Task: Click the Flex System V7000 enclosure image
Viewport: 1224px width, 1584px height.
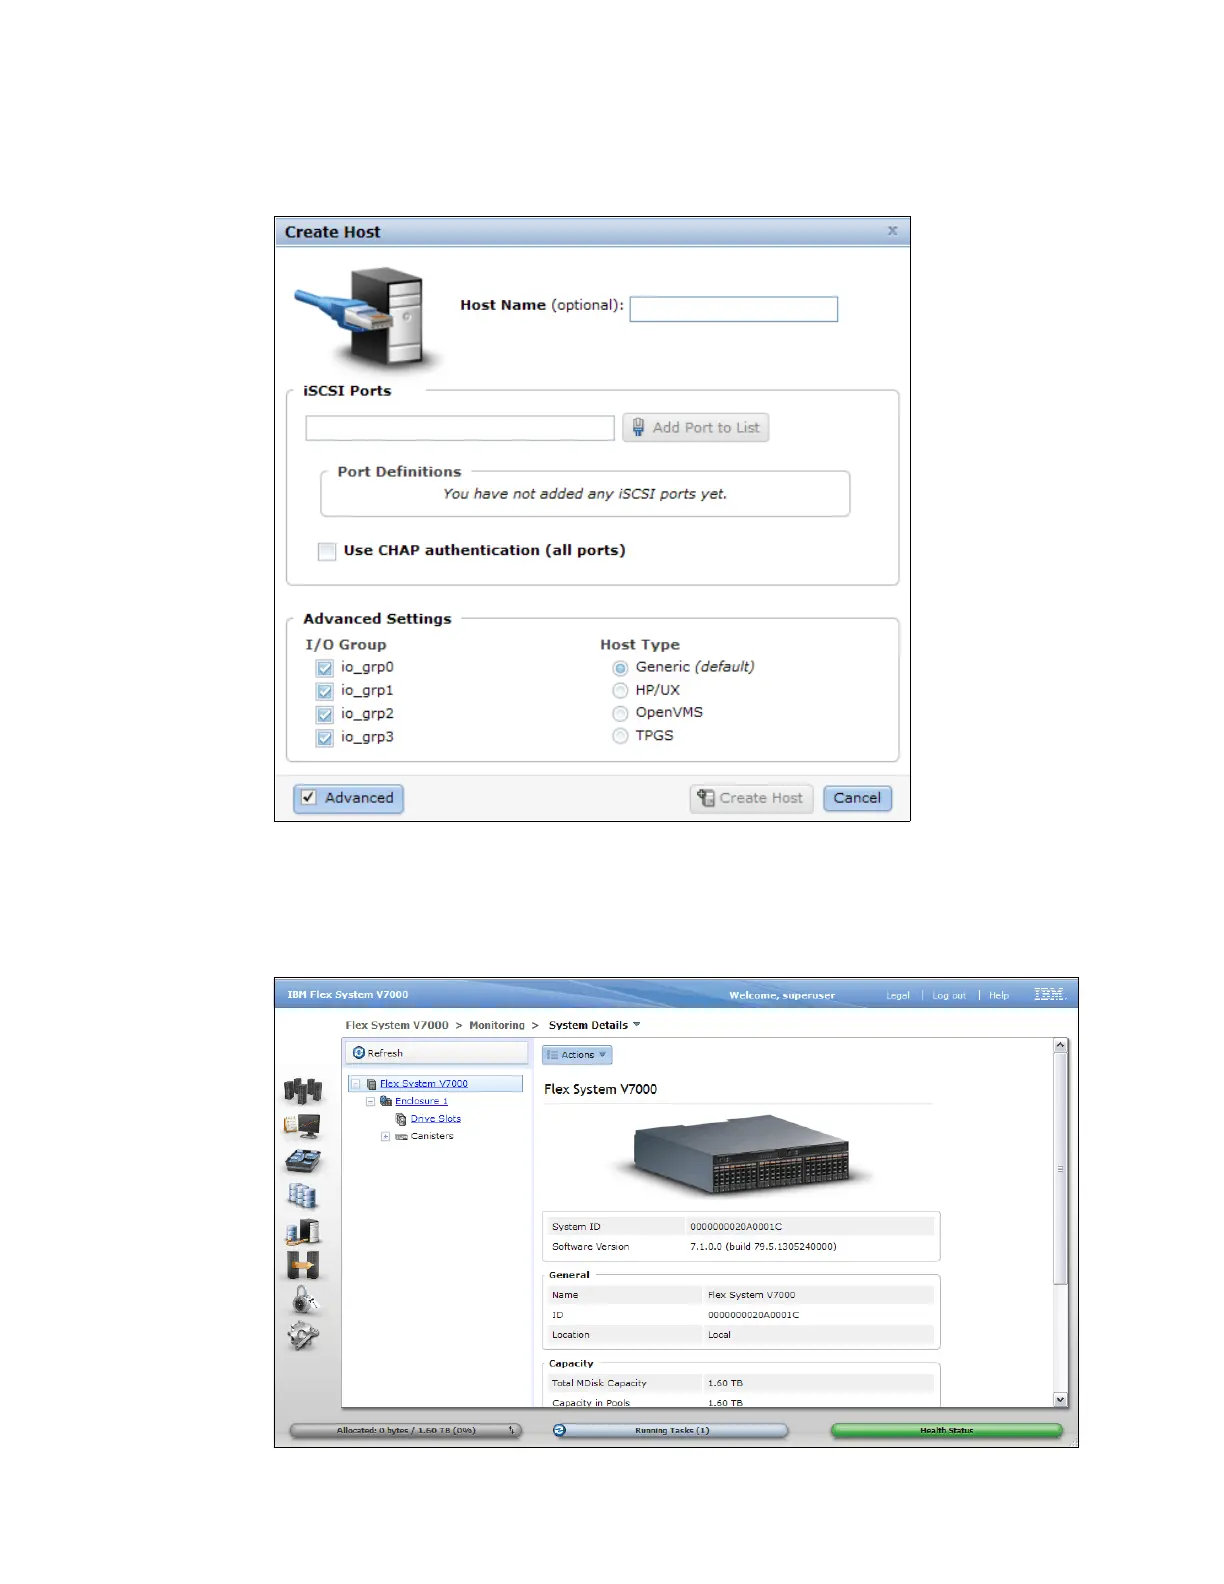Action: 741,1155
